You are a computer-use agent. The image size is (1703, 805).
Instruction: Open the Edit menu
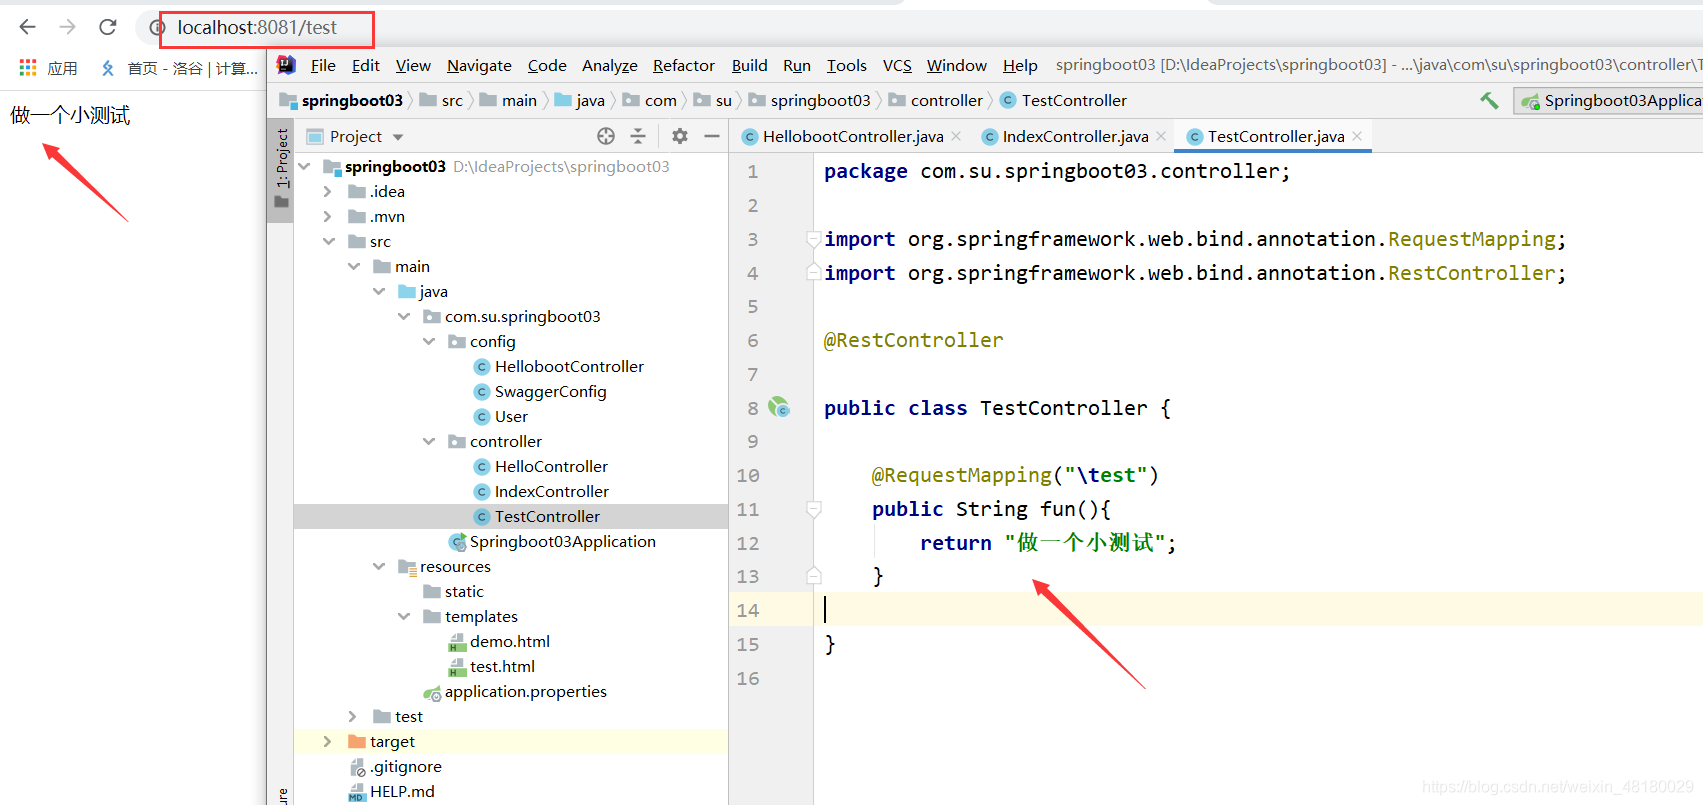365,65
